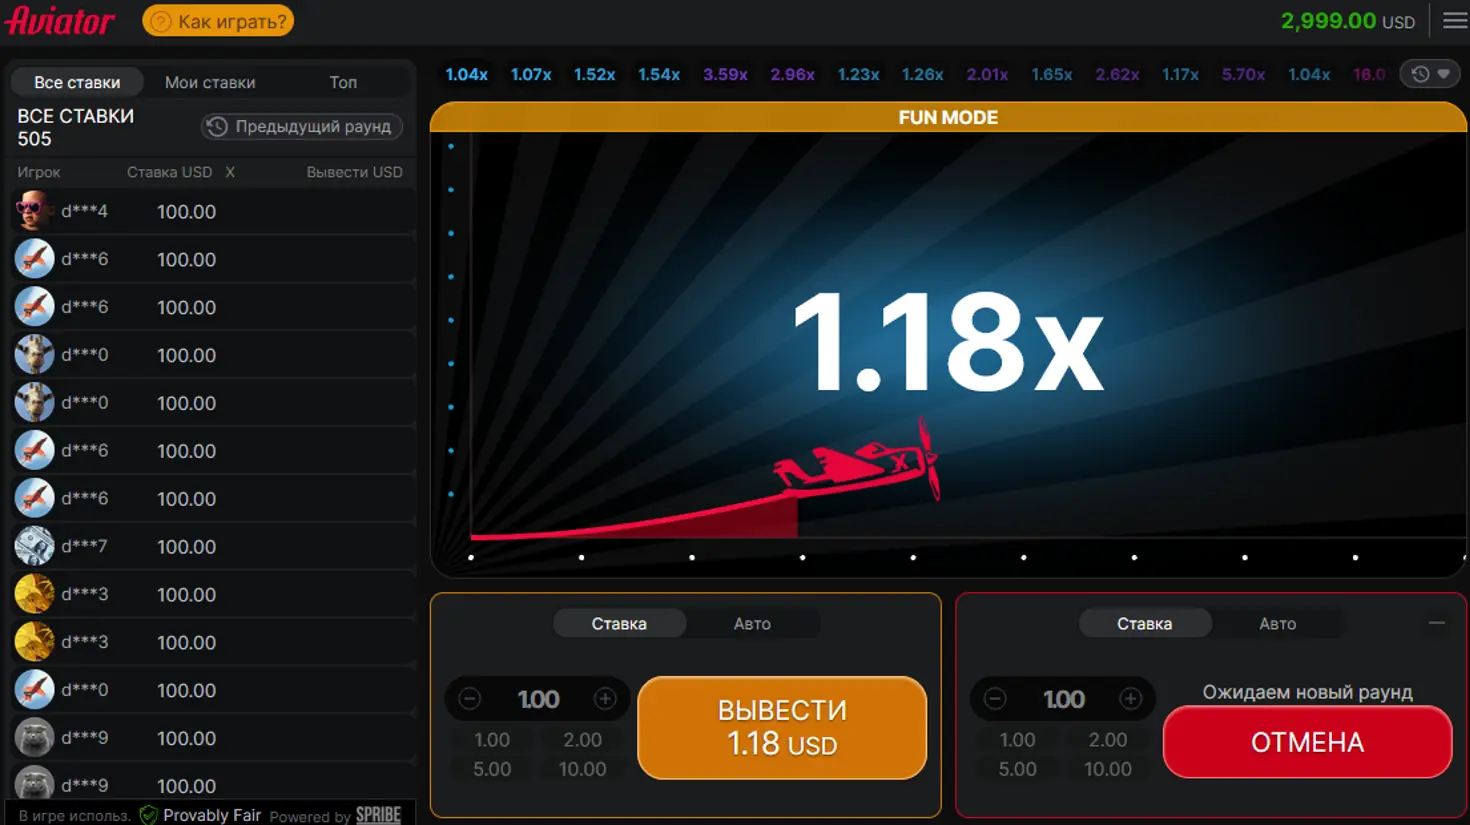The height and width of the screenshot is (825, 1470).
Task: Click sunglasses avatar of player d***4
Action: 34,211
